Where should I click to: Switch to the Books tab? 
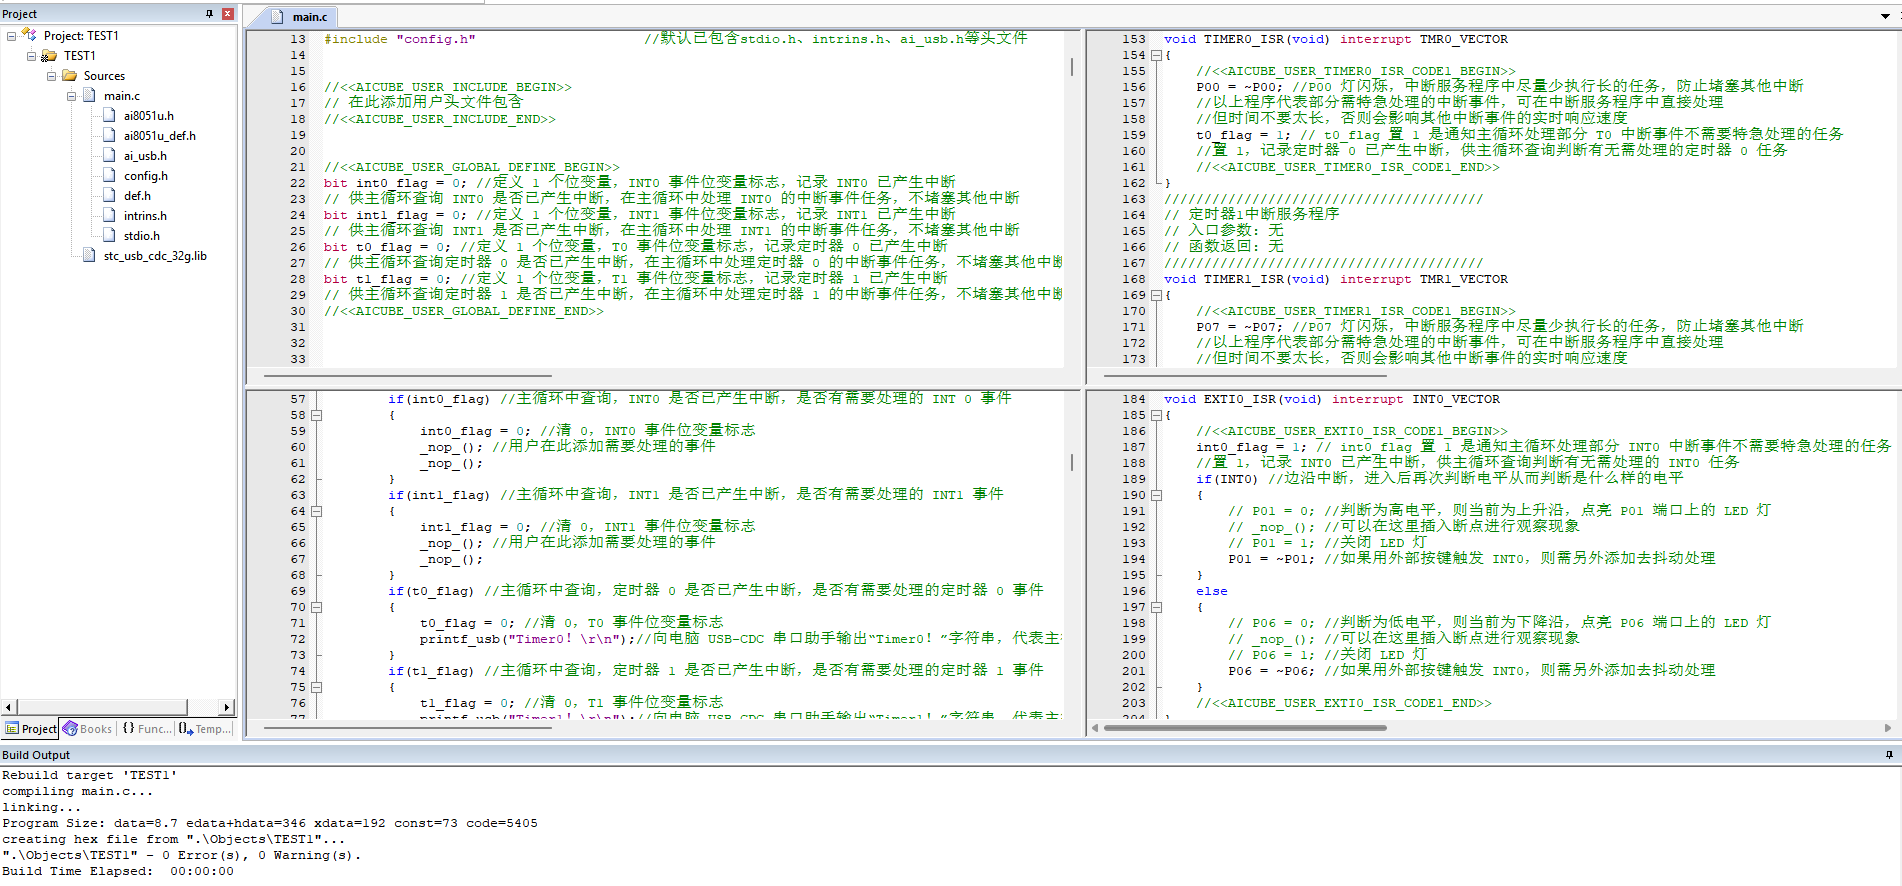click(x=88, y=729)
